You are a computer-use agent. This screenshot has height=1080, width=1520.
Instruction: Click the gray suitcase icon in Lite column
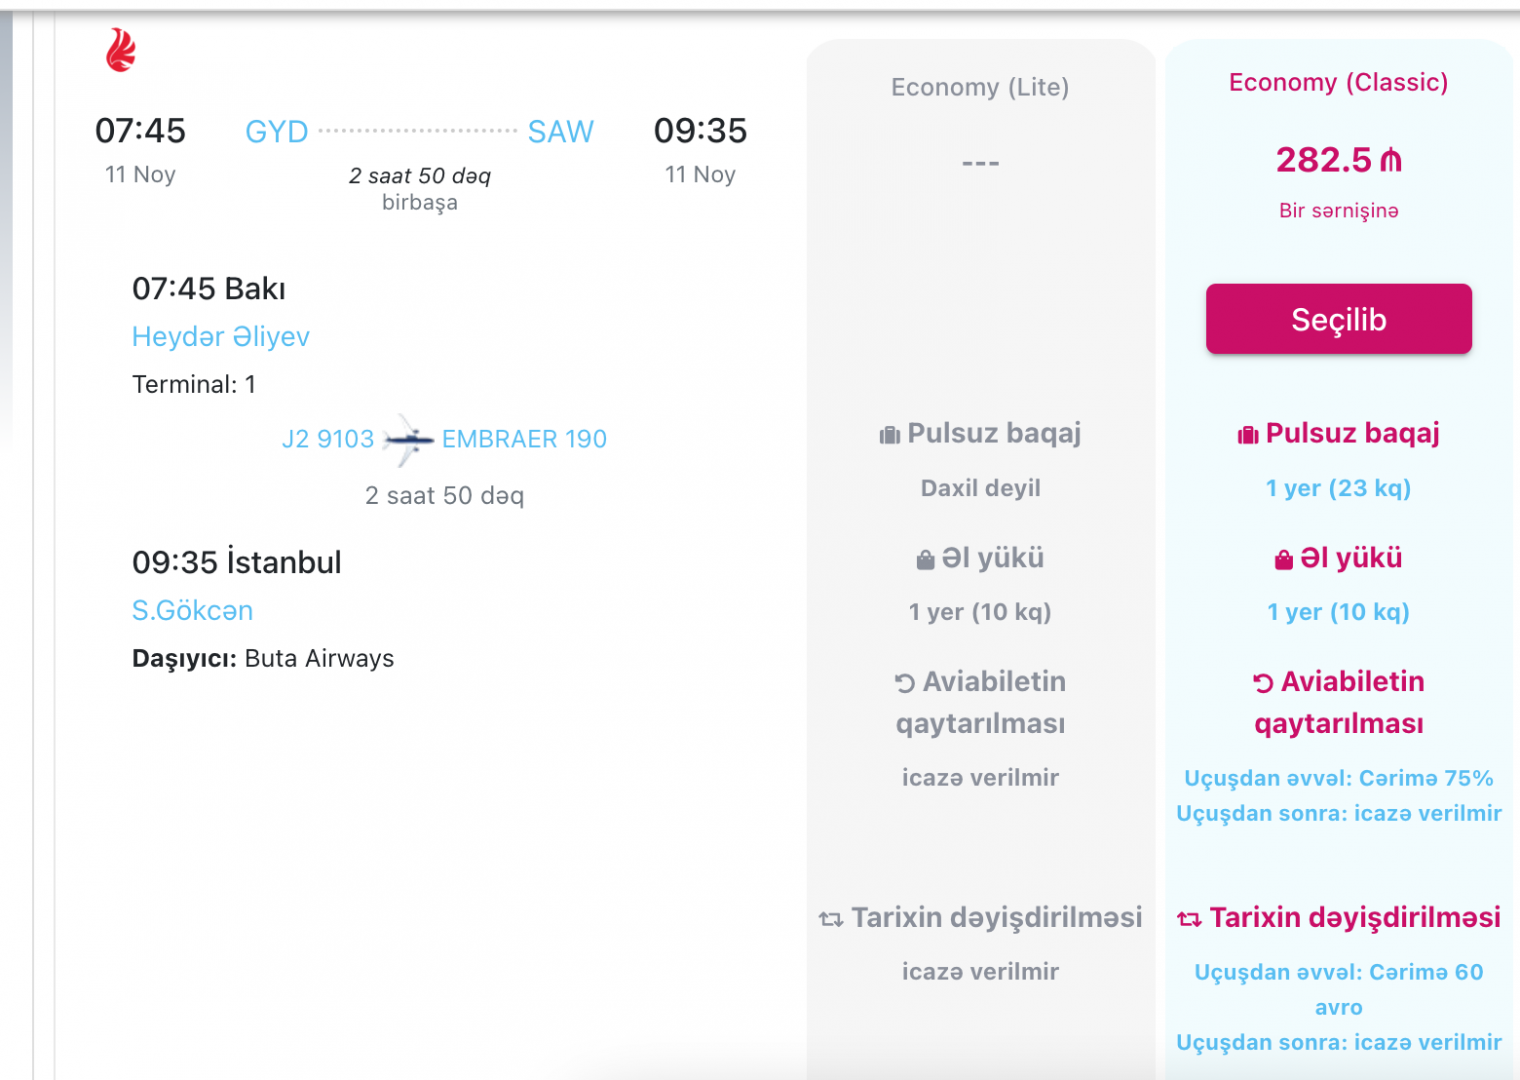pos(889,435)
